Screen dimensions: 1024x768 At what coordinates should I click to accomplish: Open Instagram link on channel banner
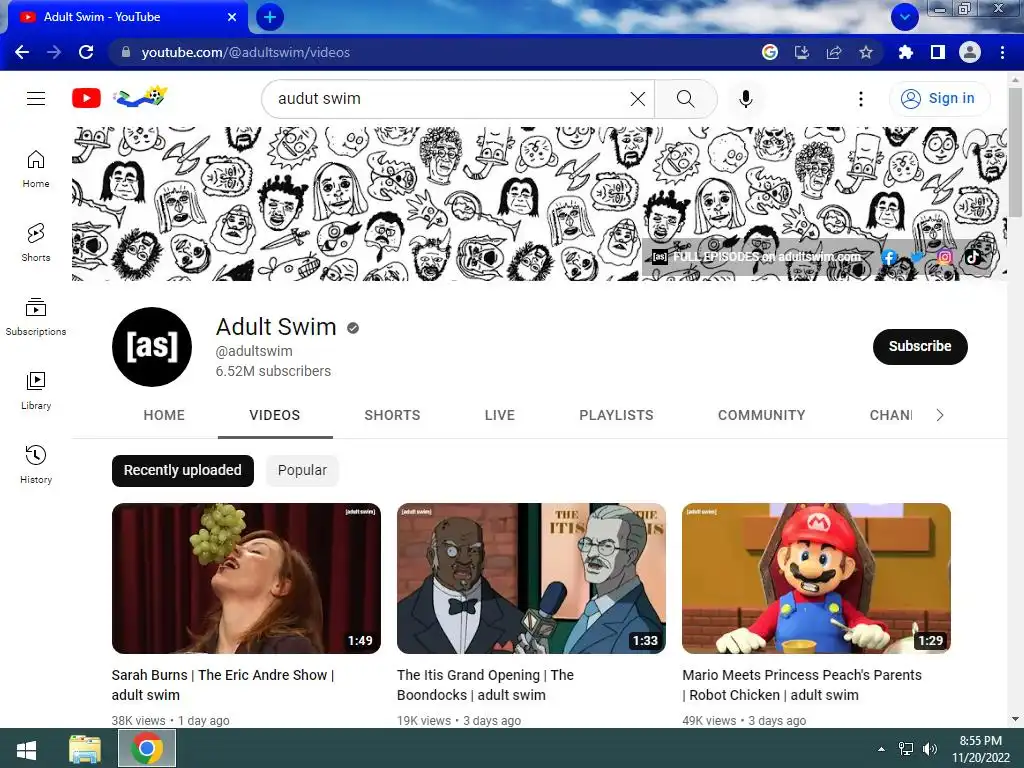[x=944, y=257]
